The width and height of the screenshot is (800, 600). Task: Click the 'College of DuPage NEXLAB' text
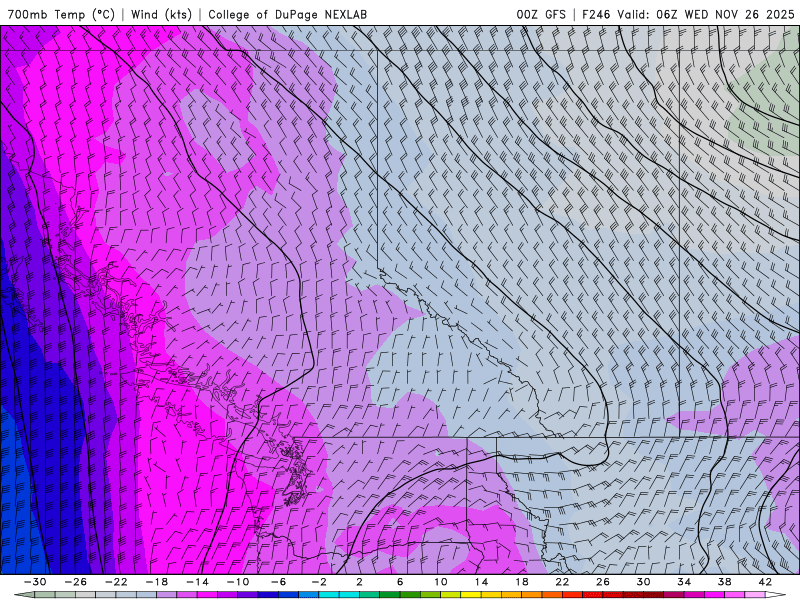[x=287, y=14]
